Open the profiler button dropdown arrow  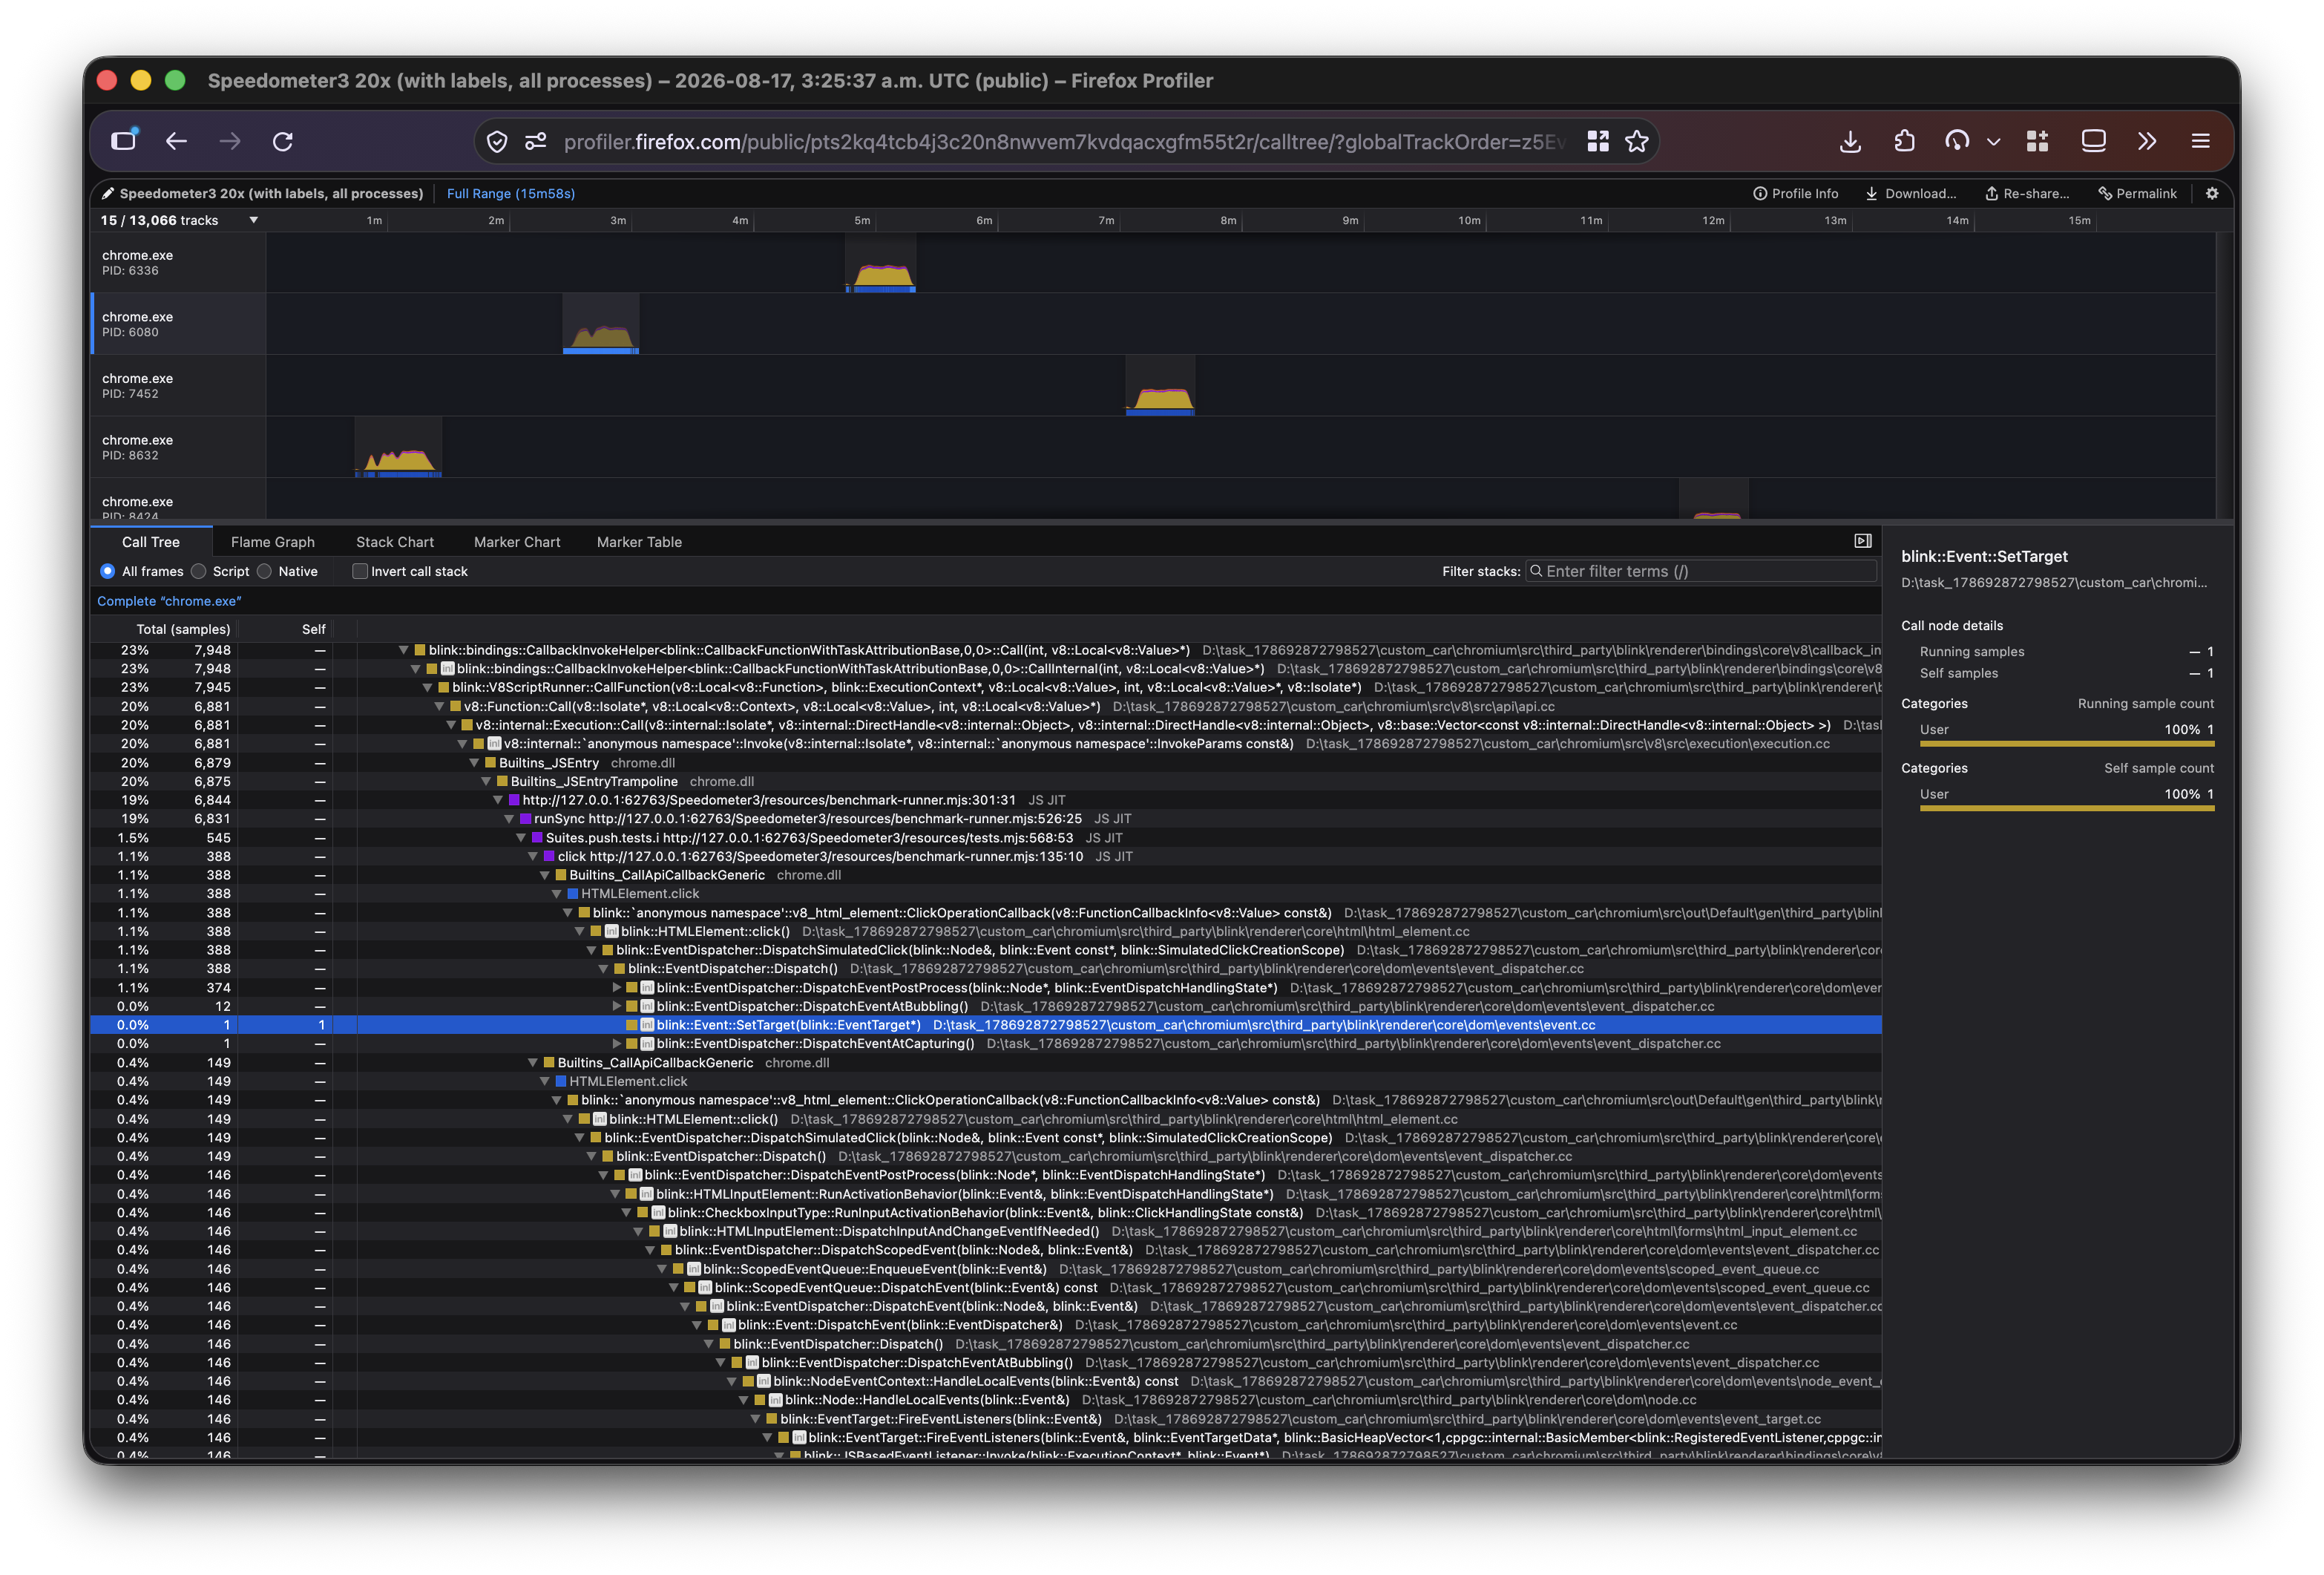(1993, 142)
